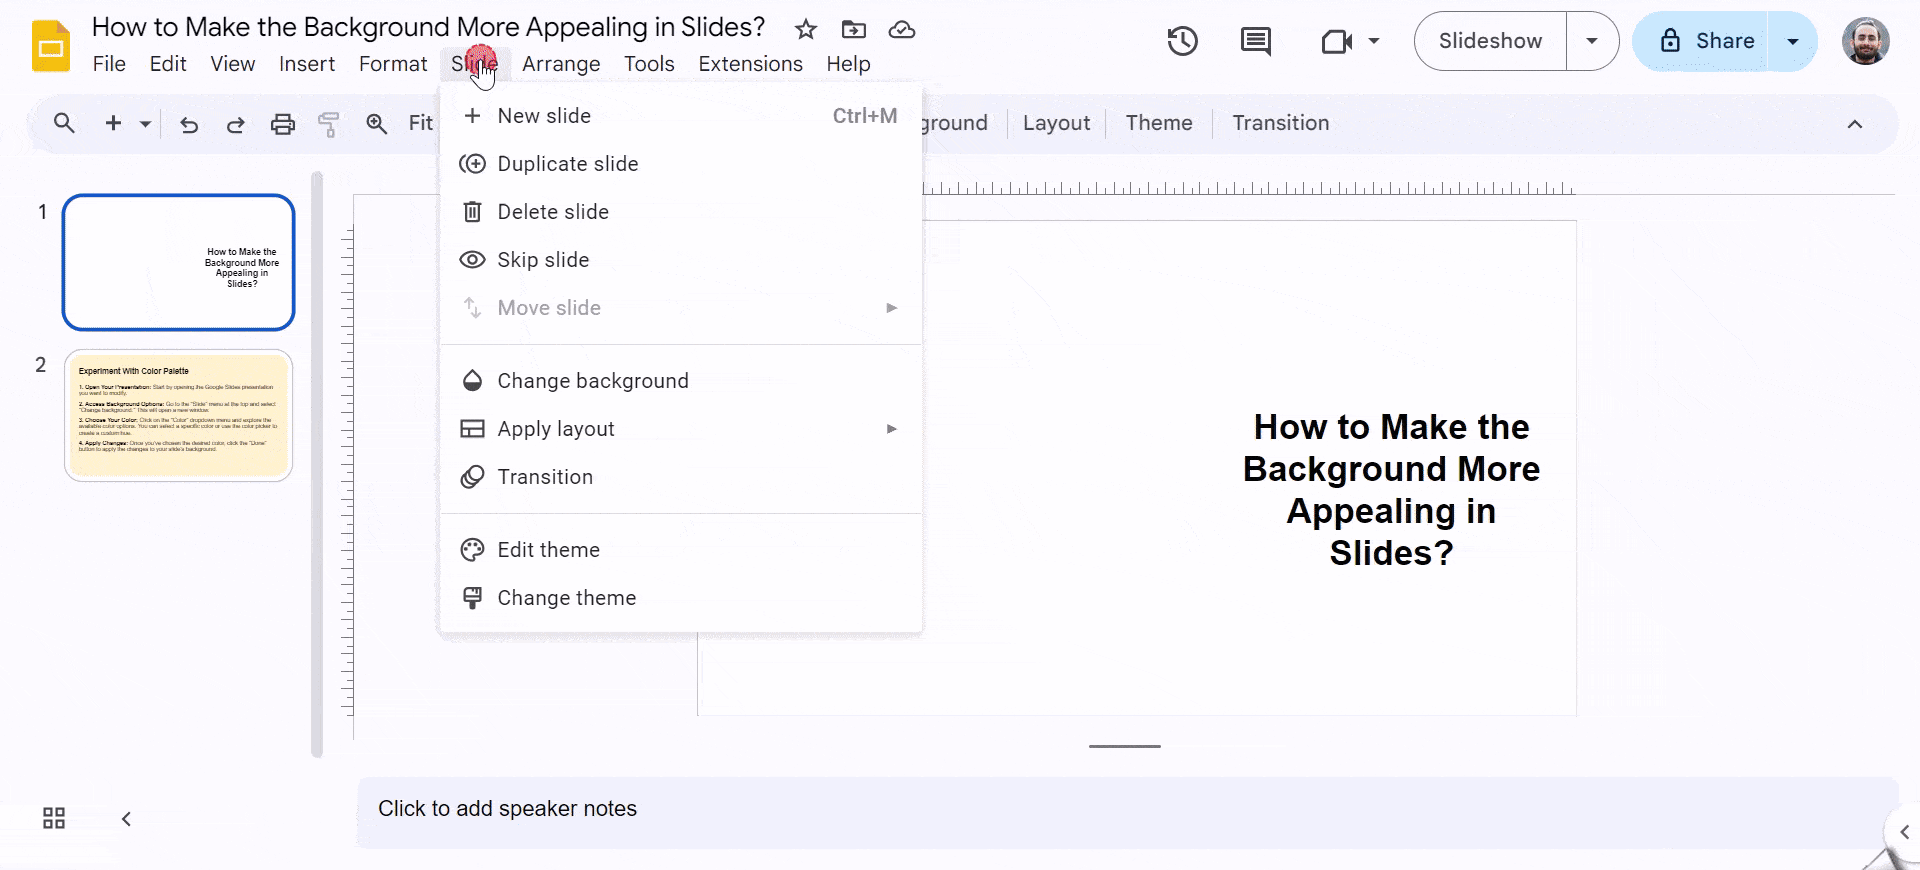Screen dimensions: 1920x870
Task: Toggle Skip slide in the menu
Action: click(543, 260)
